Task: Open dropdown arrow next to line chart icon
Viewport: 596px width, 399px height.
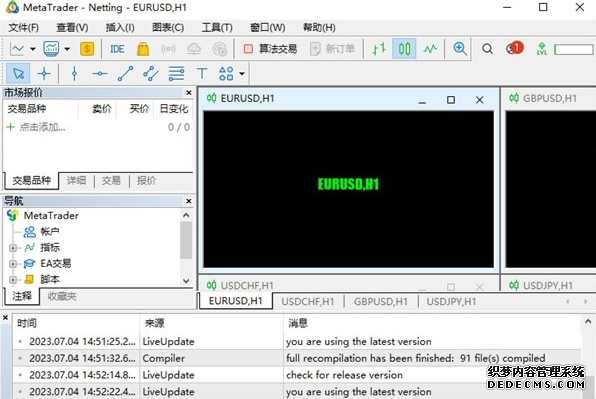Action: 33,49
